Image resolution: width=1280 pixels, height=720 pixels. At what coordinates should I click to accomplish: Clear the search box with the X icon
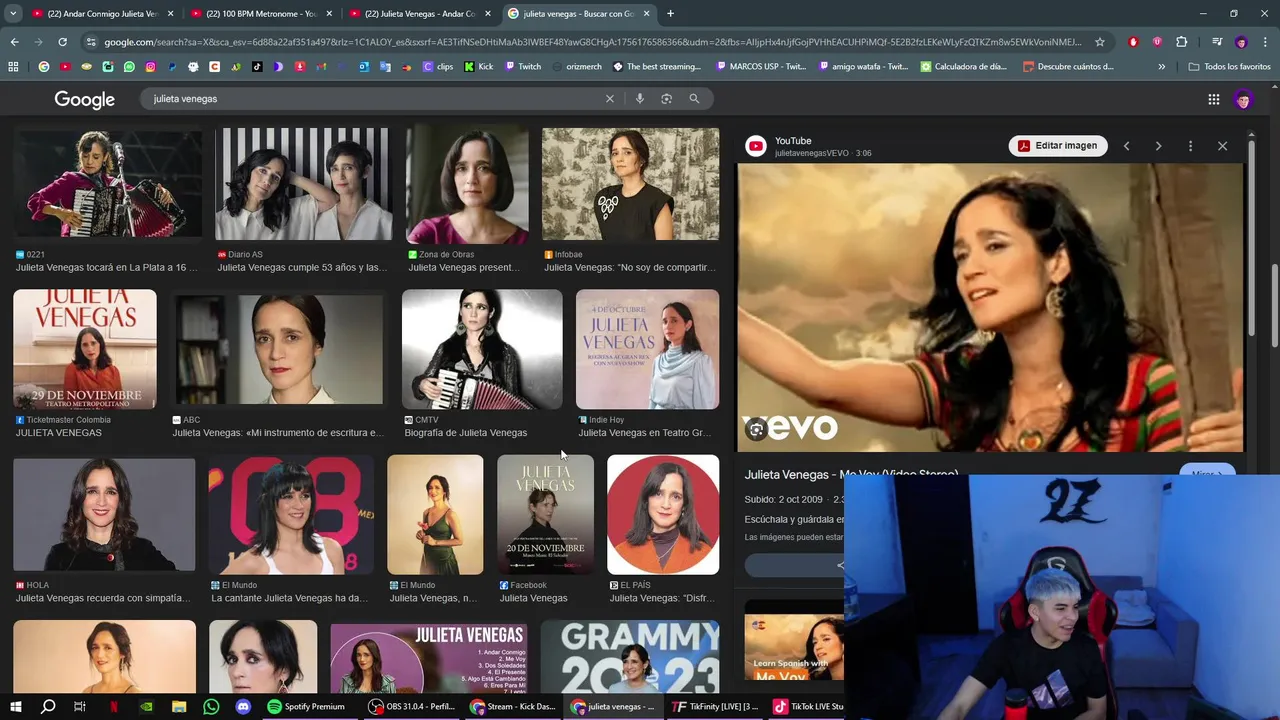pyautogui.click(x=609, y=99)
